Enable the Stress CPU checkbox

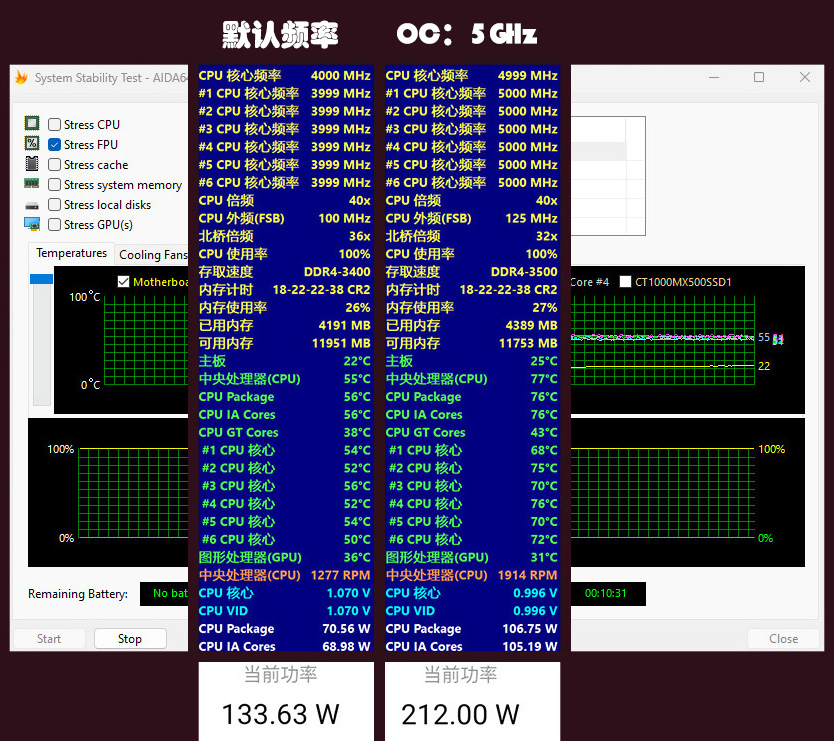(x=55, y=124)
